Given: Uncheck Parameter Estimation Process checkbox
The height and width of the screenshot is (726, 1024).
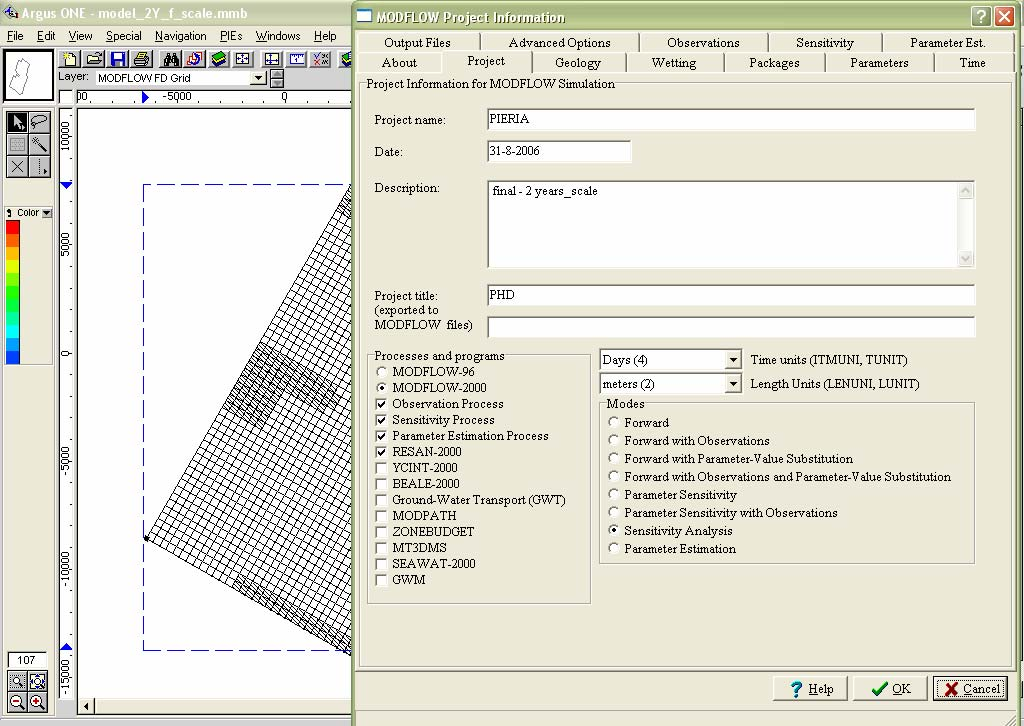Looking at the screenshot, I should pos(381,435).
